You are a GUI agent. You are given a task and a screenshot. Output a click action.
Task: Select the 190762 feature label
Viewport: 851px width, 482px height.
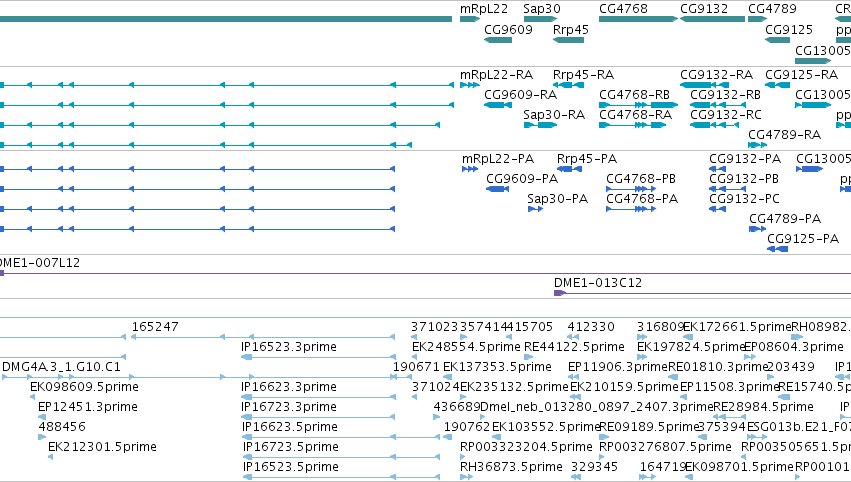[x=467, y=427]
